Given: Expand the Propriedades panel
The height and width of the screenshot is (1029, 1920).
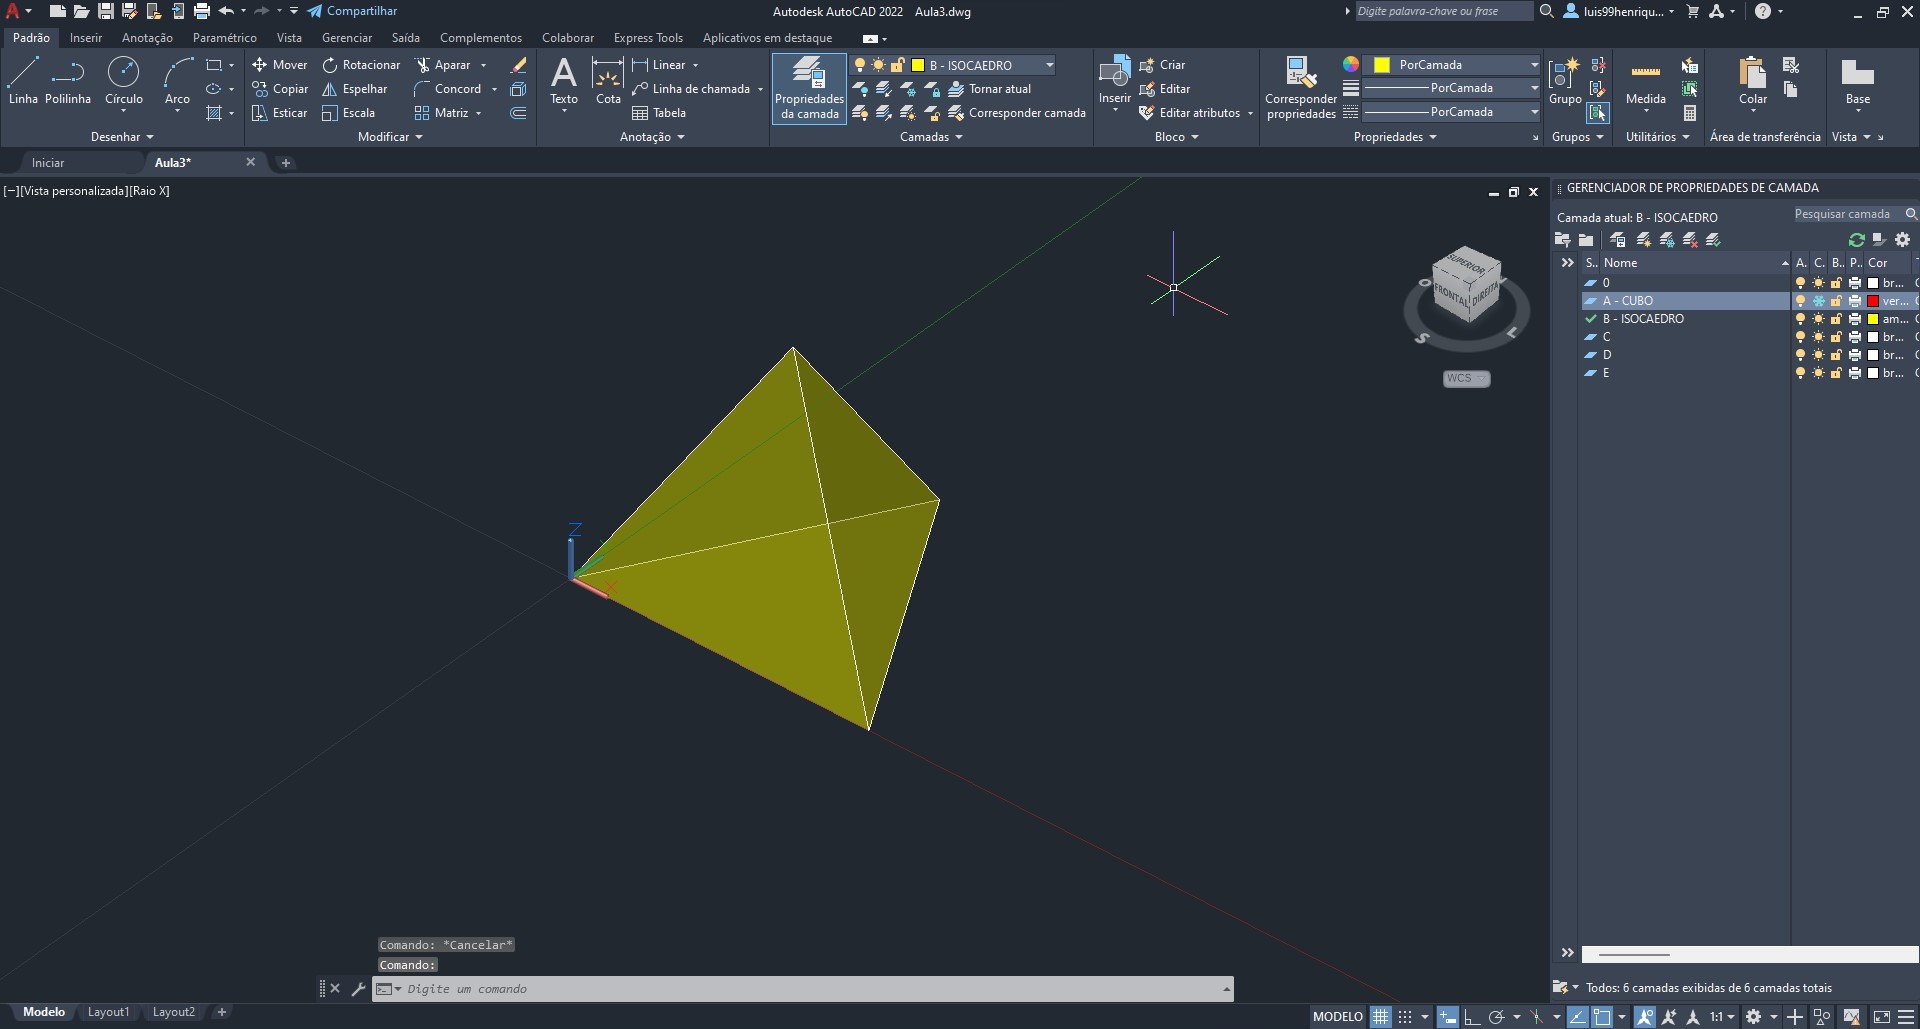Looking at the screenshot, I should (x=1395, y=137).
